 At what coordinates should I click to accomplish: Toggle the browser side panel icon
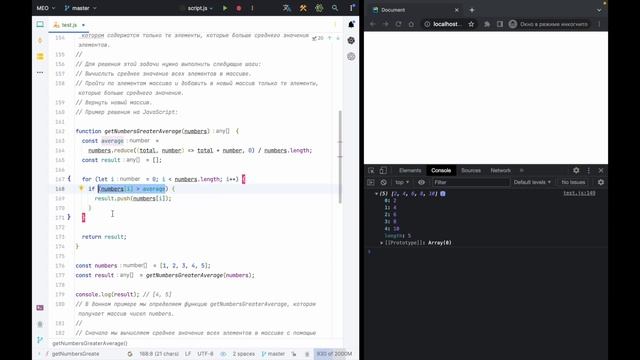pos(500,24)
